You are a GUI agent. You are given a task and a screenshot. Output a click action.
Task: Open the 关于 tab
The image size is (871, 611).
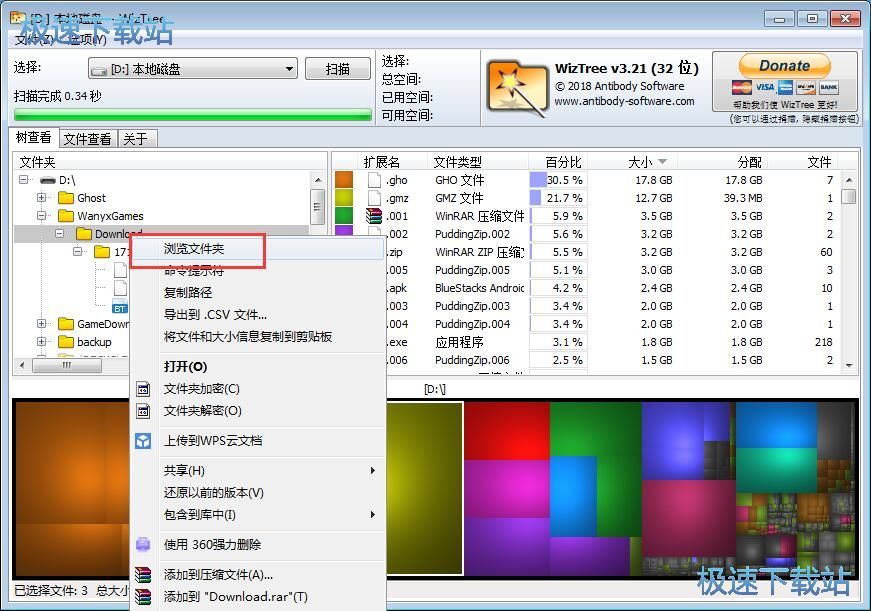click(x=135, y=139)
